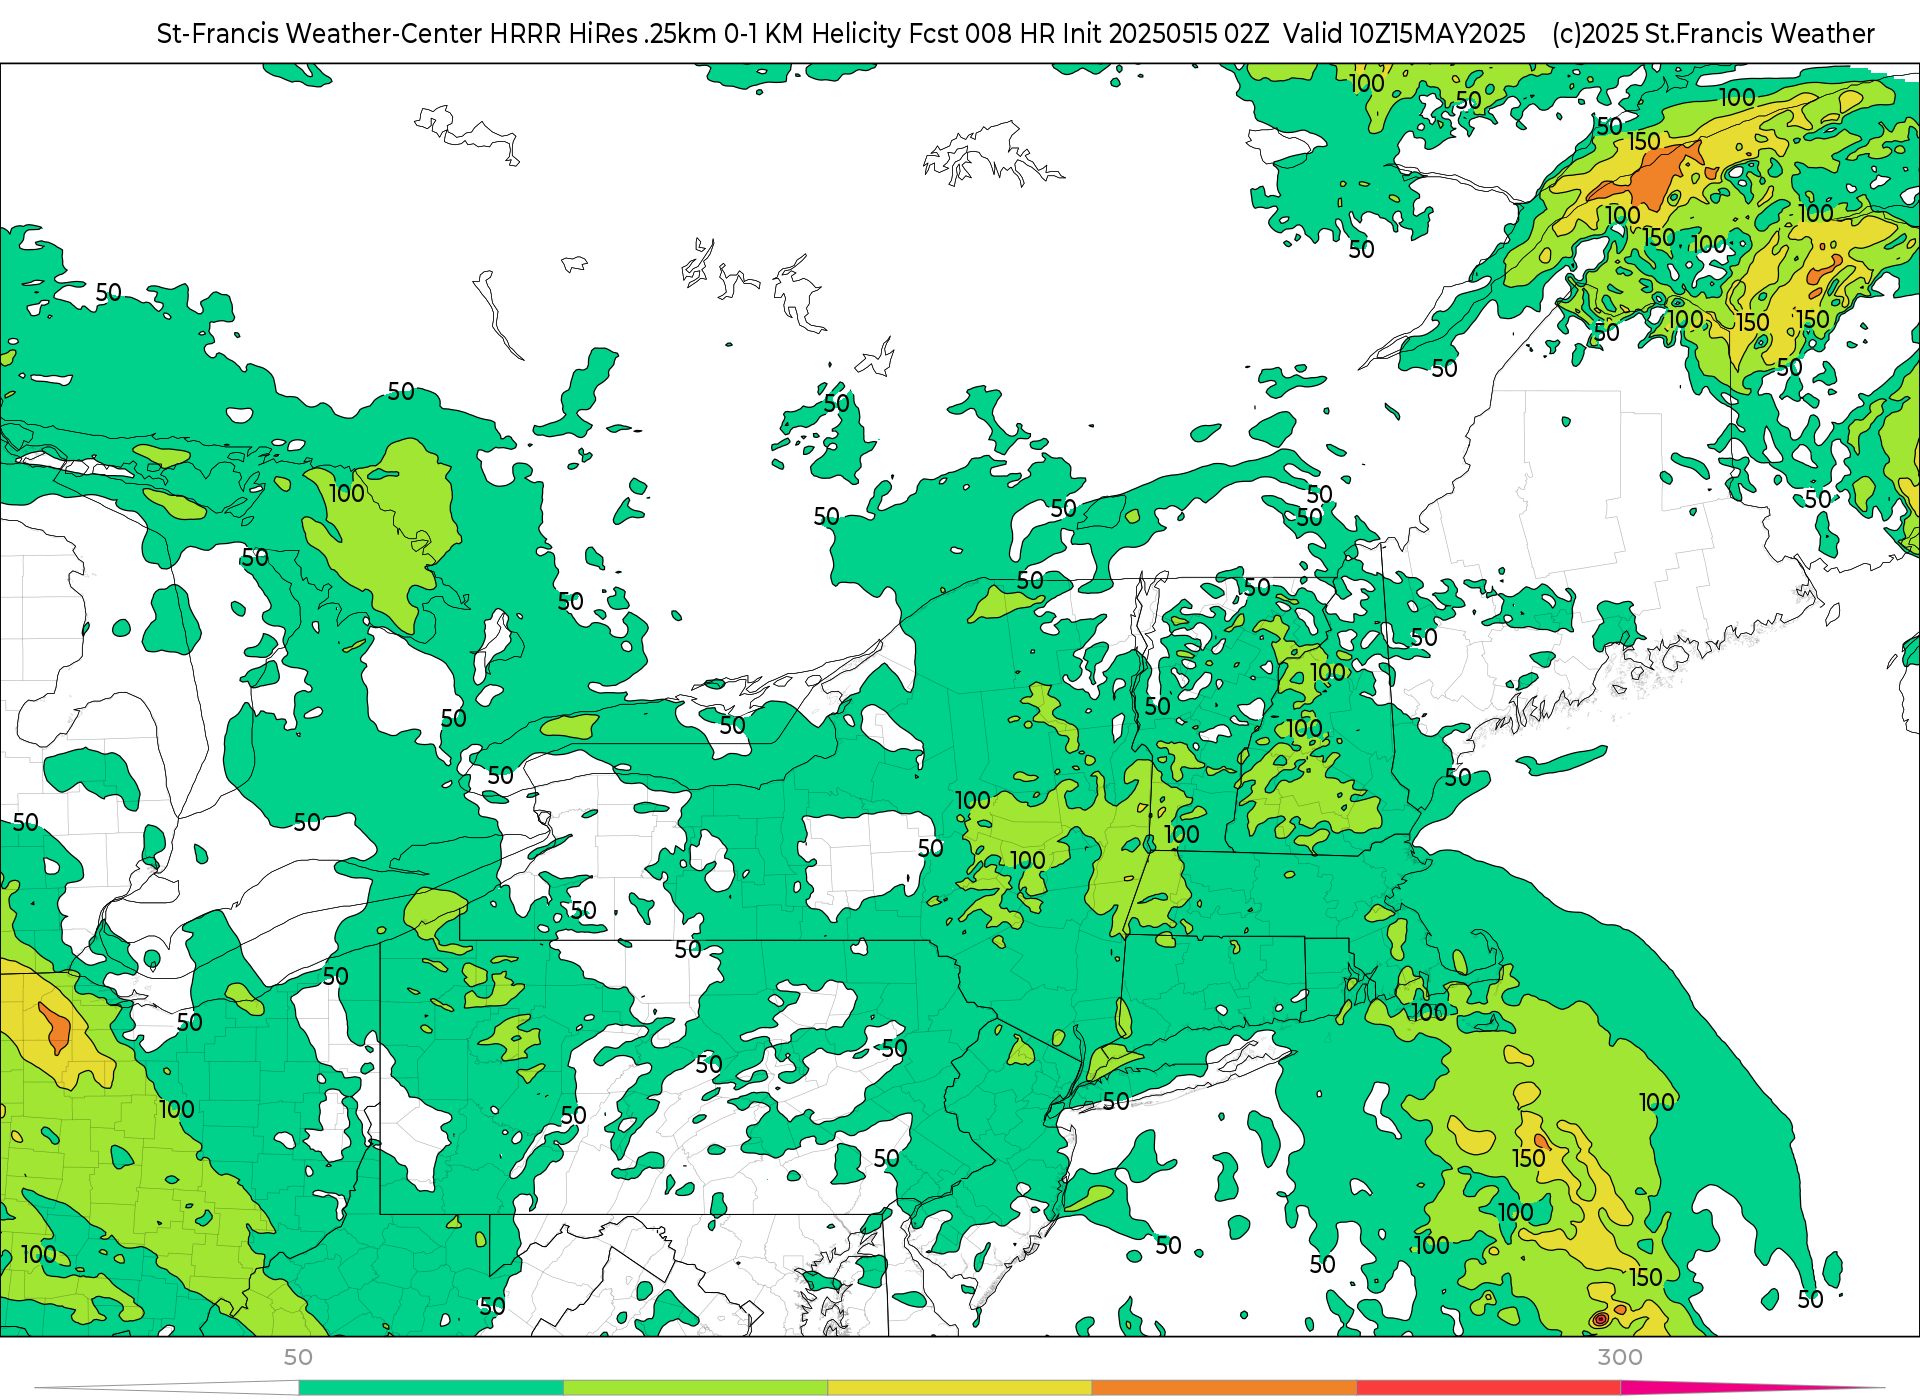Click the green segment of the color bar

(431, 1388)
